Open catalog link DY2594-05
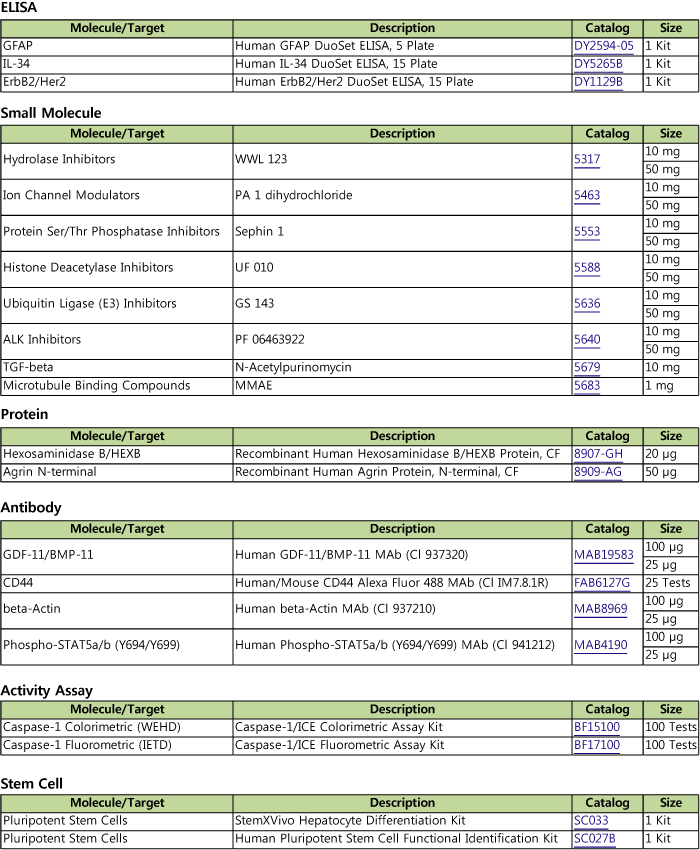Screen dimensions: 700x850 point(603,46)
